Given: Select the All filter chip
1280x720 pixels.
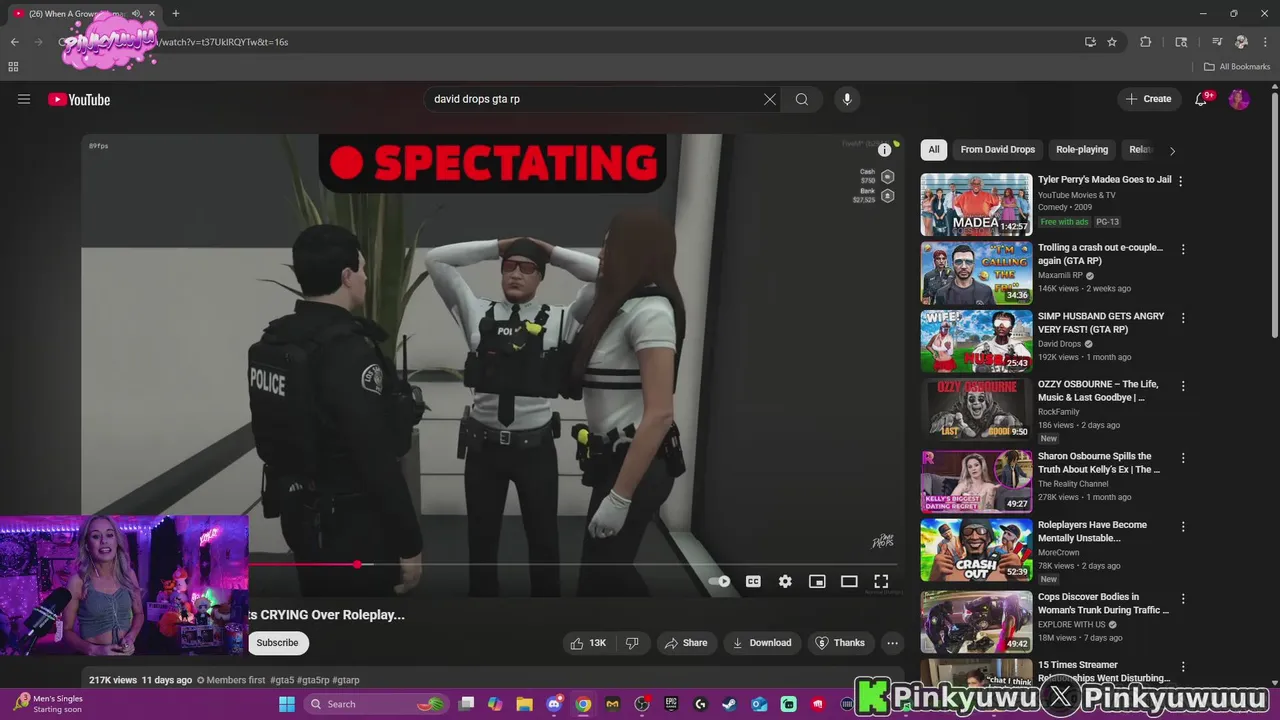Looking at the screenshot, I should [x=934, y=150].
